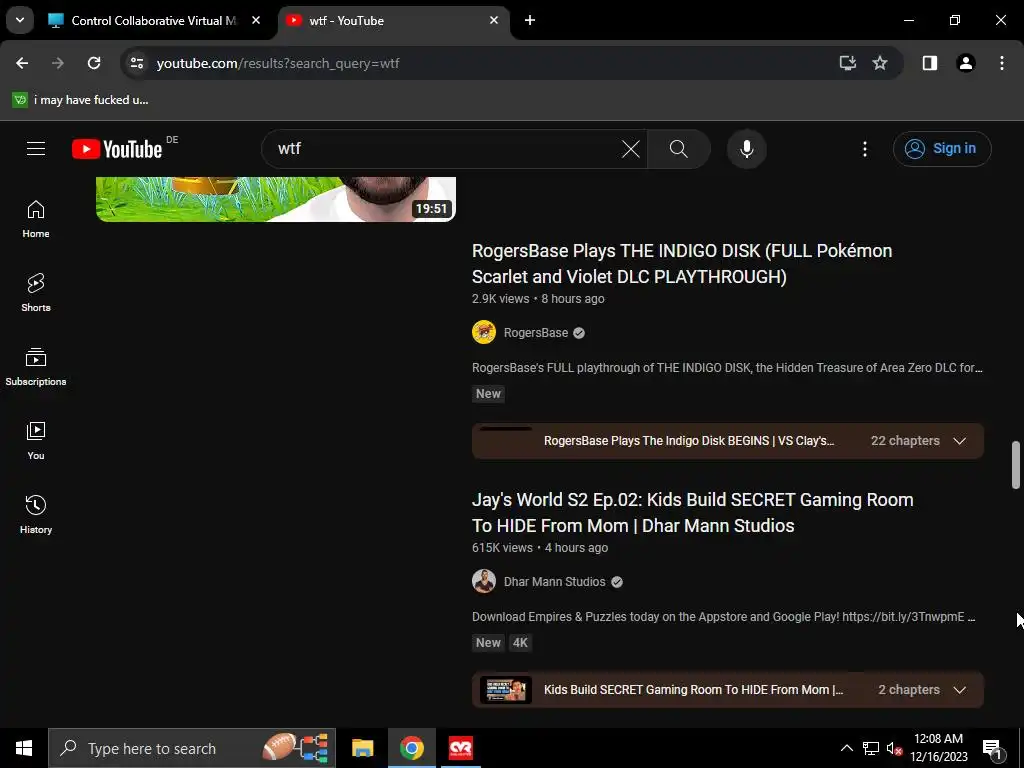Open RogersBase Plays THE INDIGO DISK video title
This screenshot has width=1024, height=768.
(682, 264)
